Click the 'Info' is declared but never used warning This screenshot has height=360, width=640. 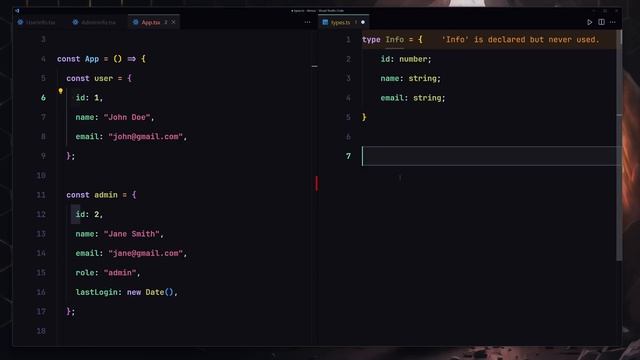coord(520,40)
